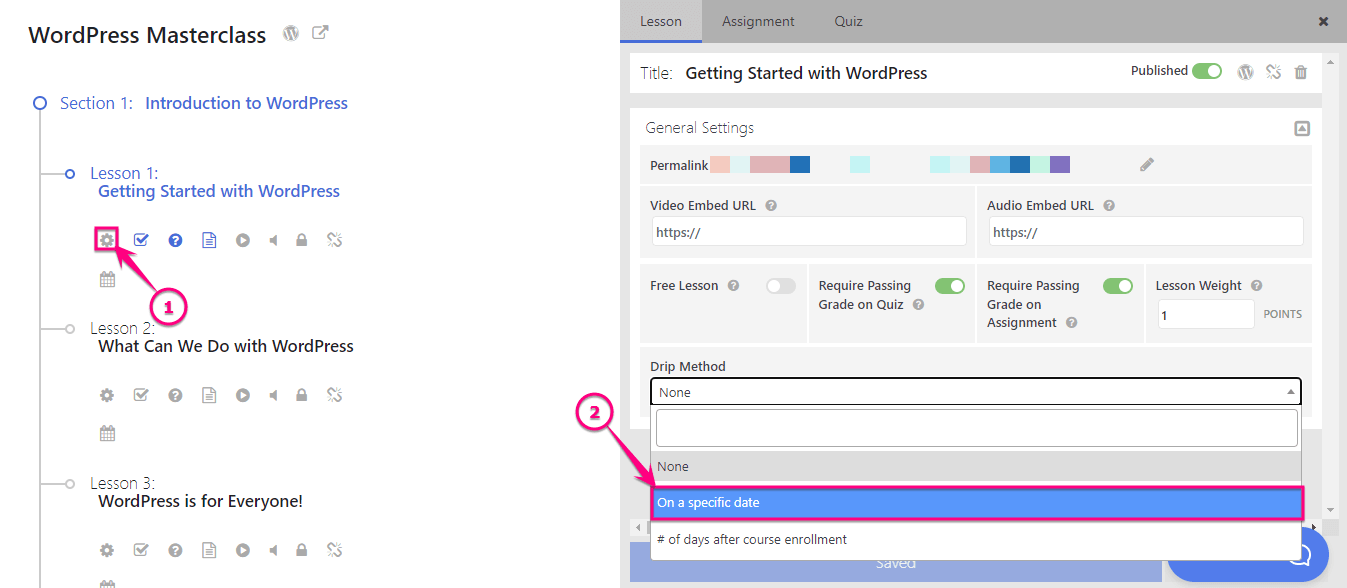Switch to the Assignment tab
1347x588 pixels.
(758, 21)
